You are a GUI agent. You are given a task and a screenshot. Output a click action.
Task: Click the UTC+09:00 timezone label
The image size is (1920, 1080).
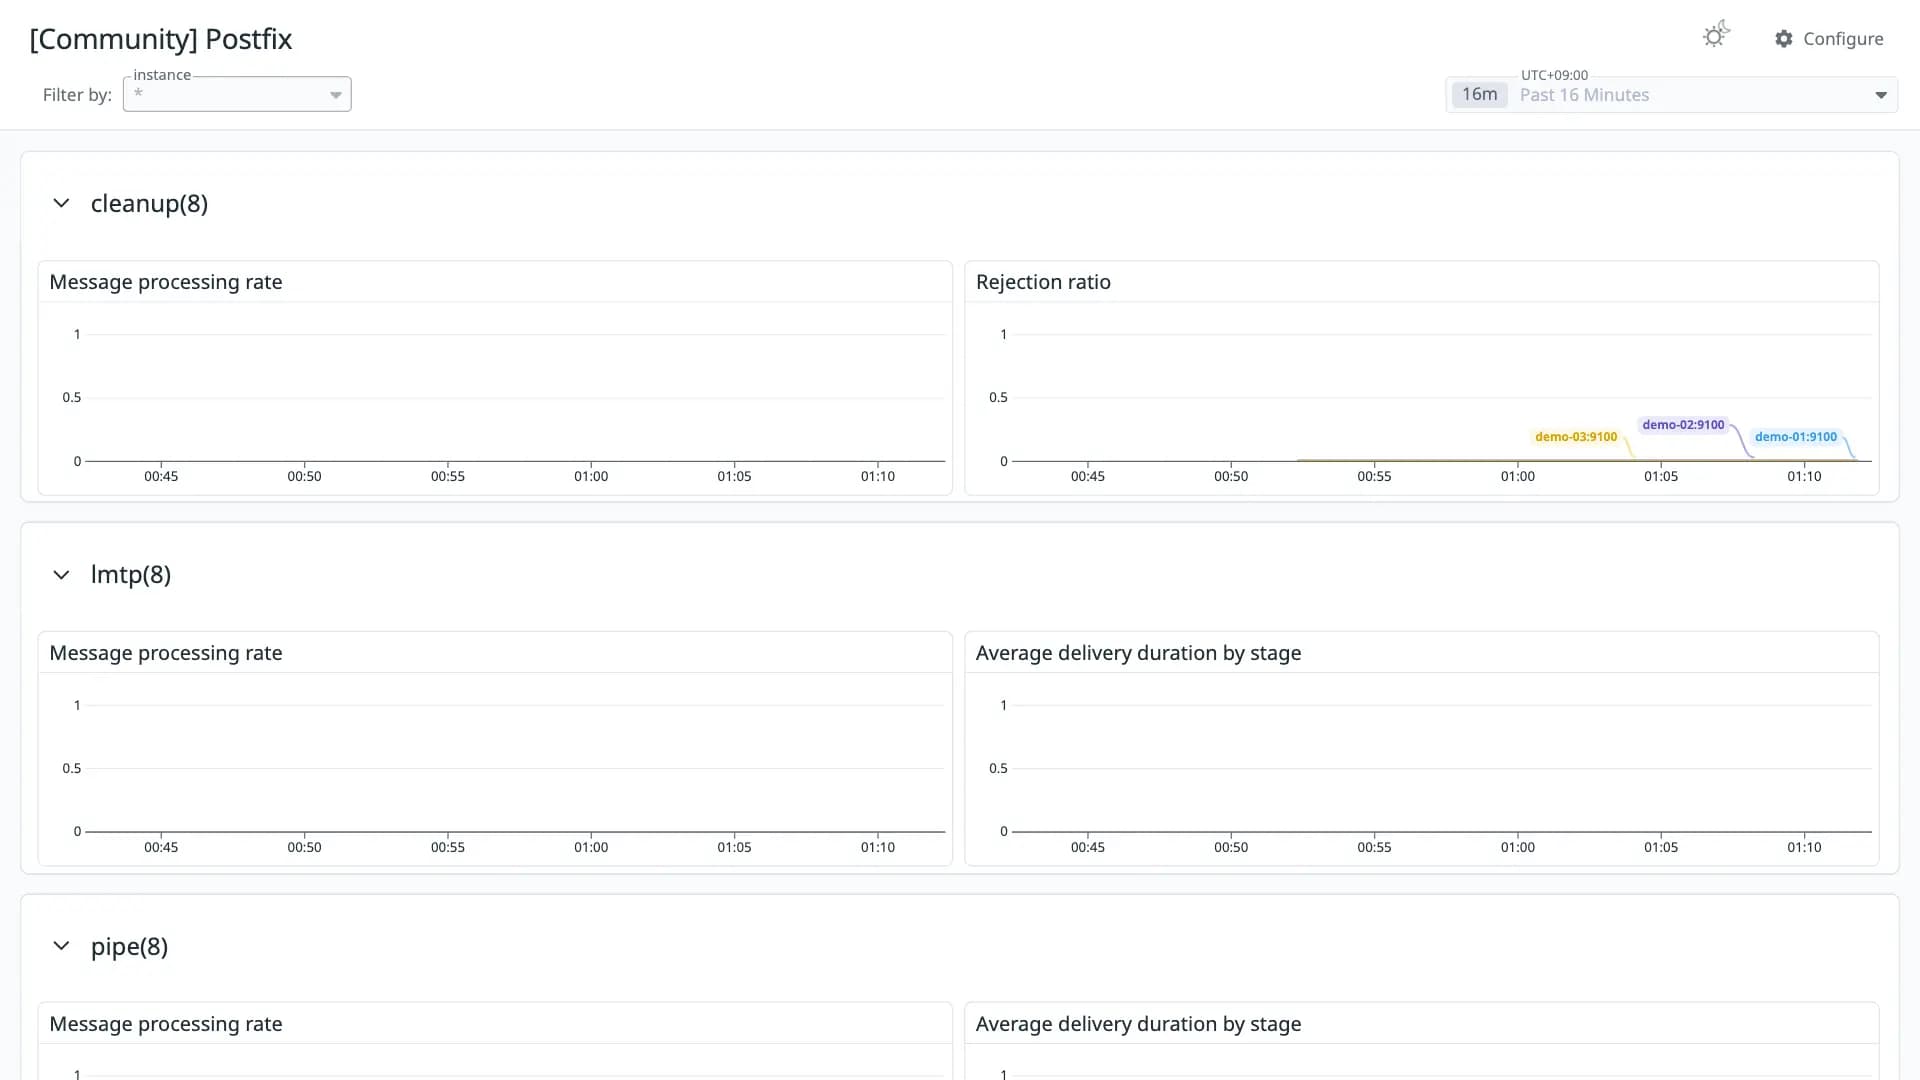(x=1554, y=75)
